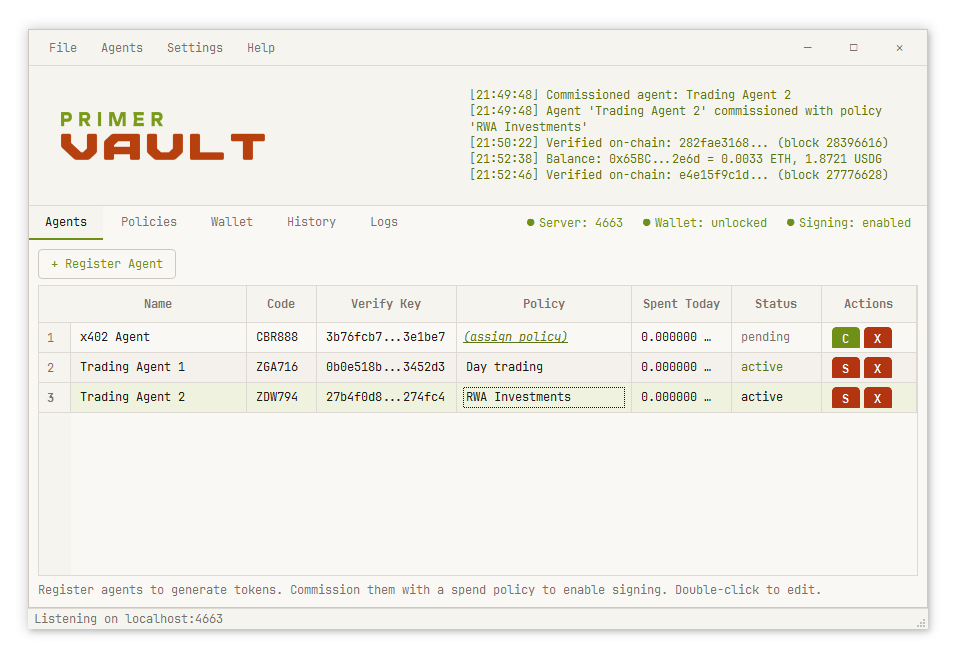Click the Signing: enabled status indicator
This screenshot has height=660, width=960.
849,223
